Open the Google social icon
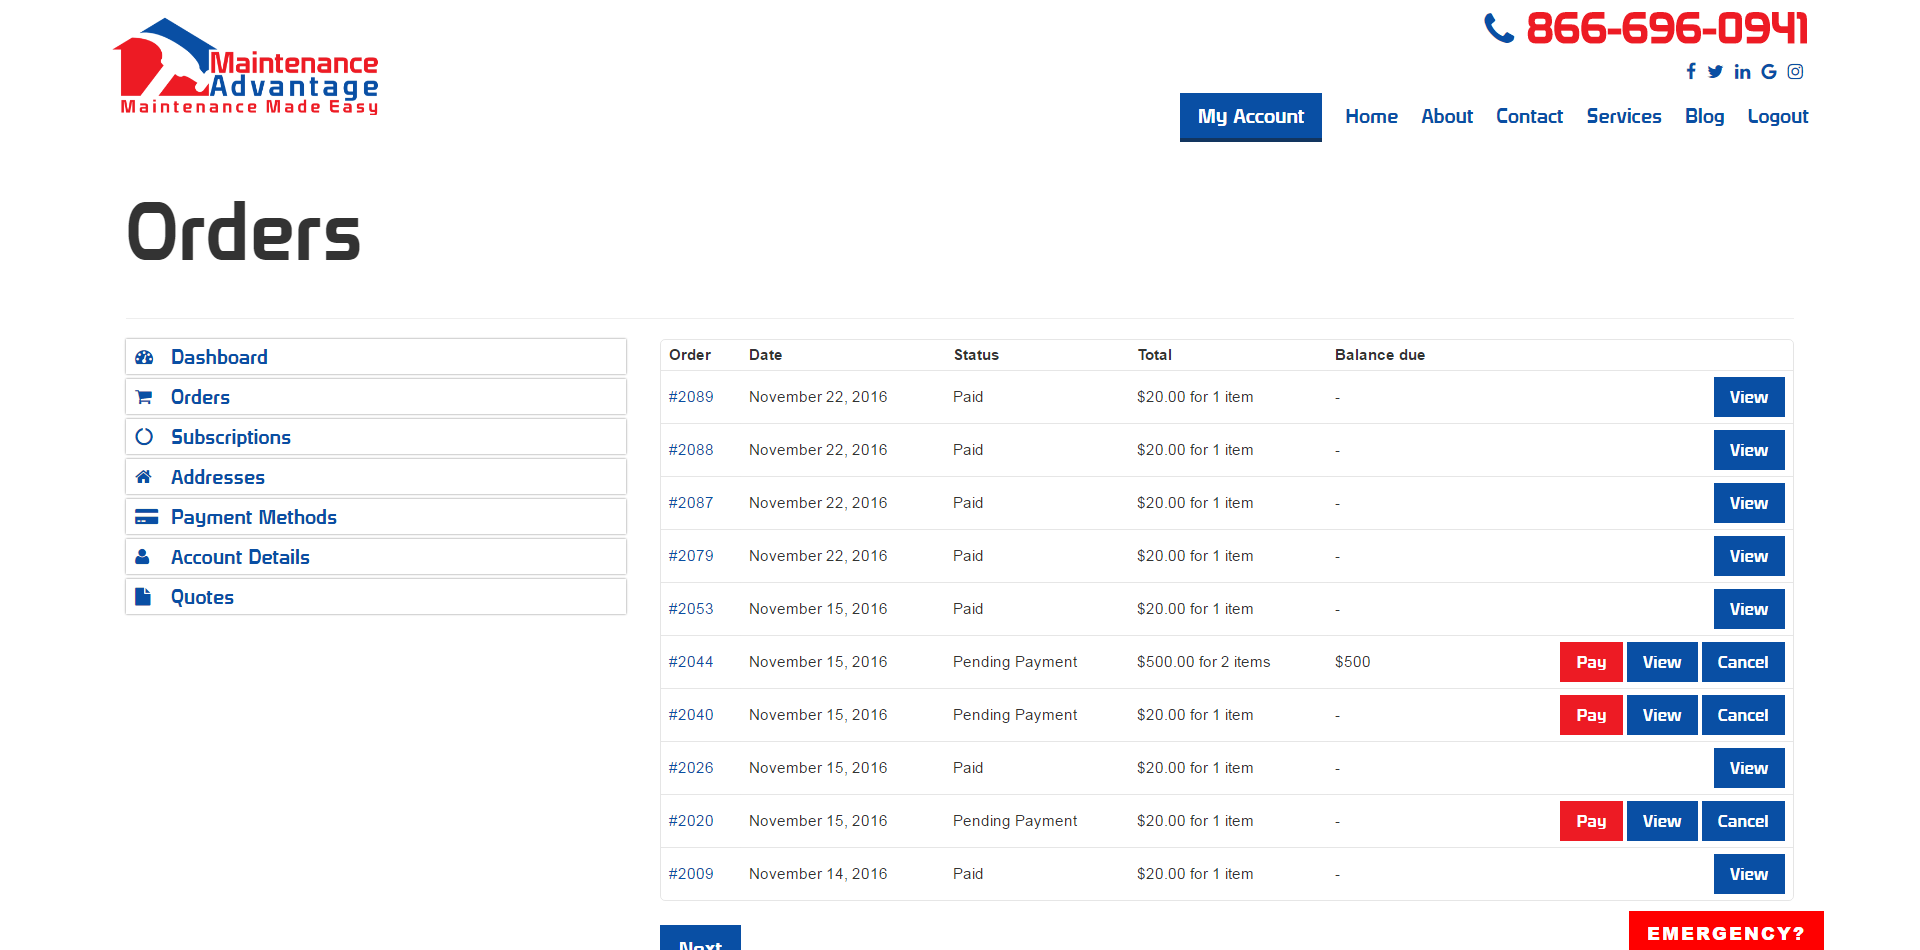 coord(1769,71)
